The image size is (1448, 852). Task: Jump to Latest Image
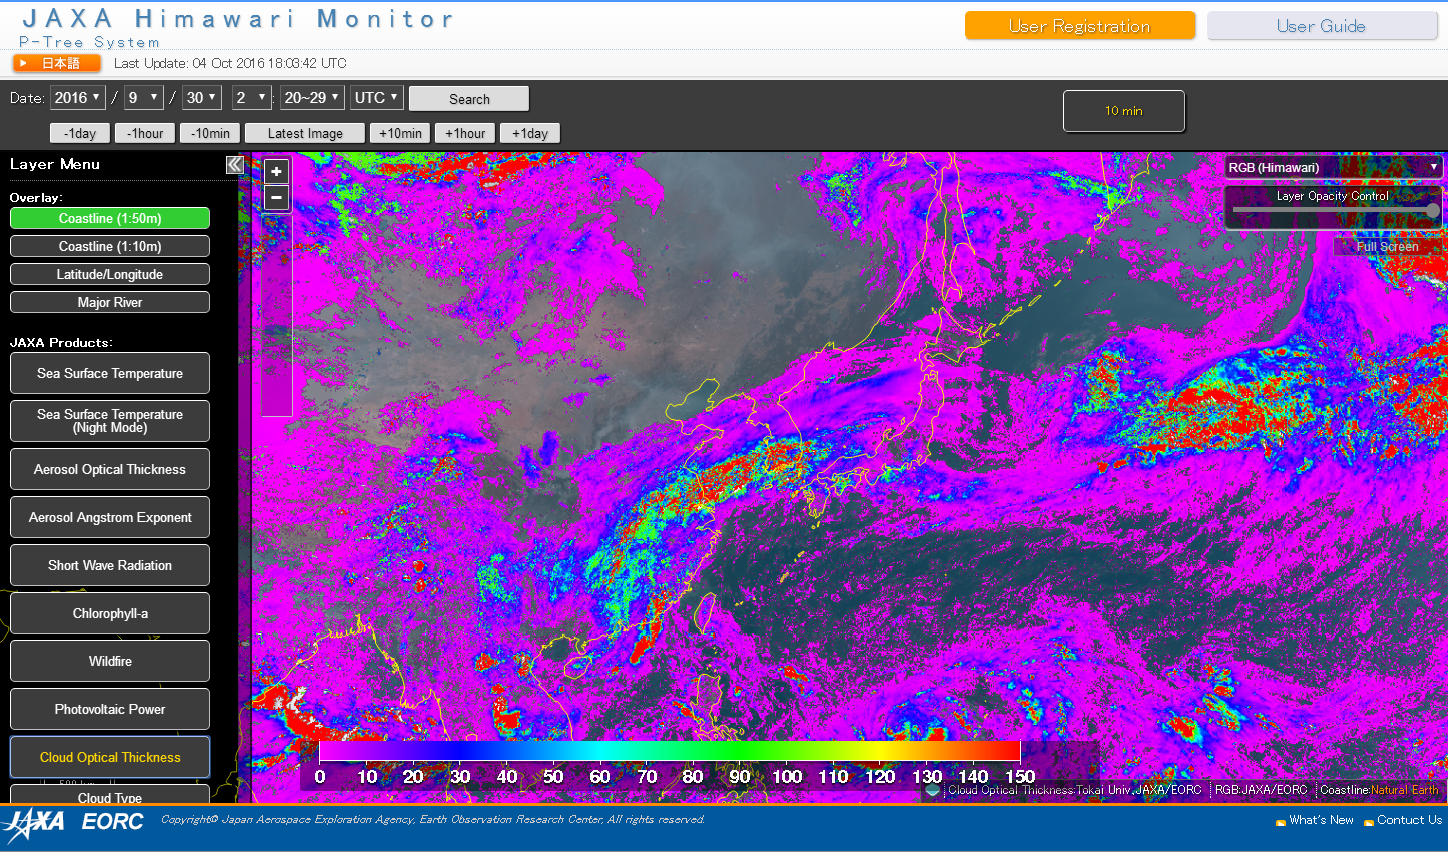305,133
